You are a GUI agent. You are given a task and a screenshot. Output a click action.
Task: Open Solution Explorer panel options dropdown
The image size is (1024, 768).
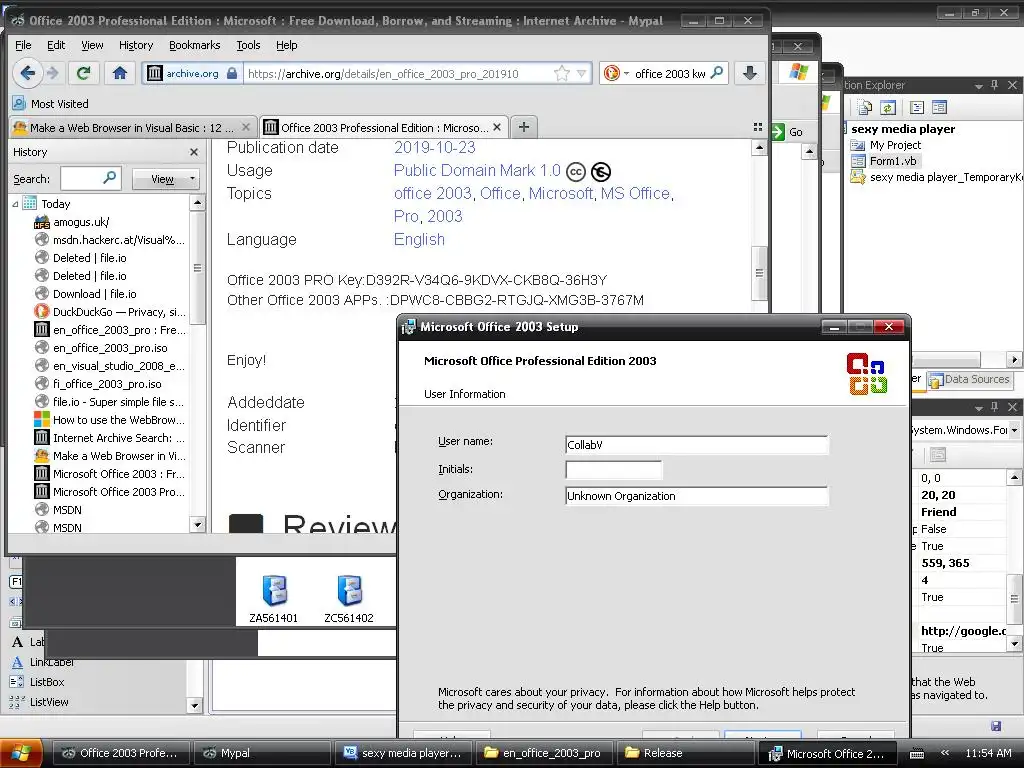point(978,86)
